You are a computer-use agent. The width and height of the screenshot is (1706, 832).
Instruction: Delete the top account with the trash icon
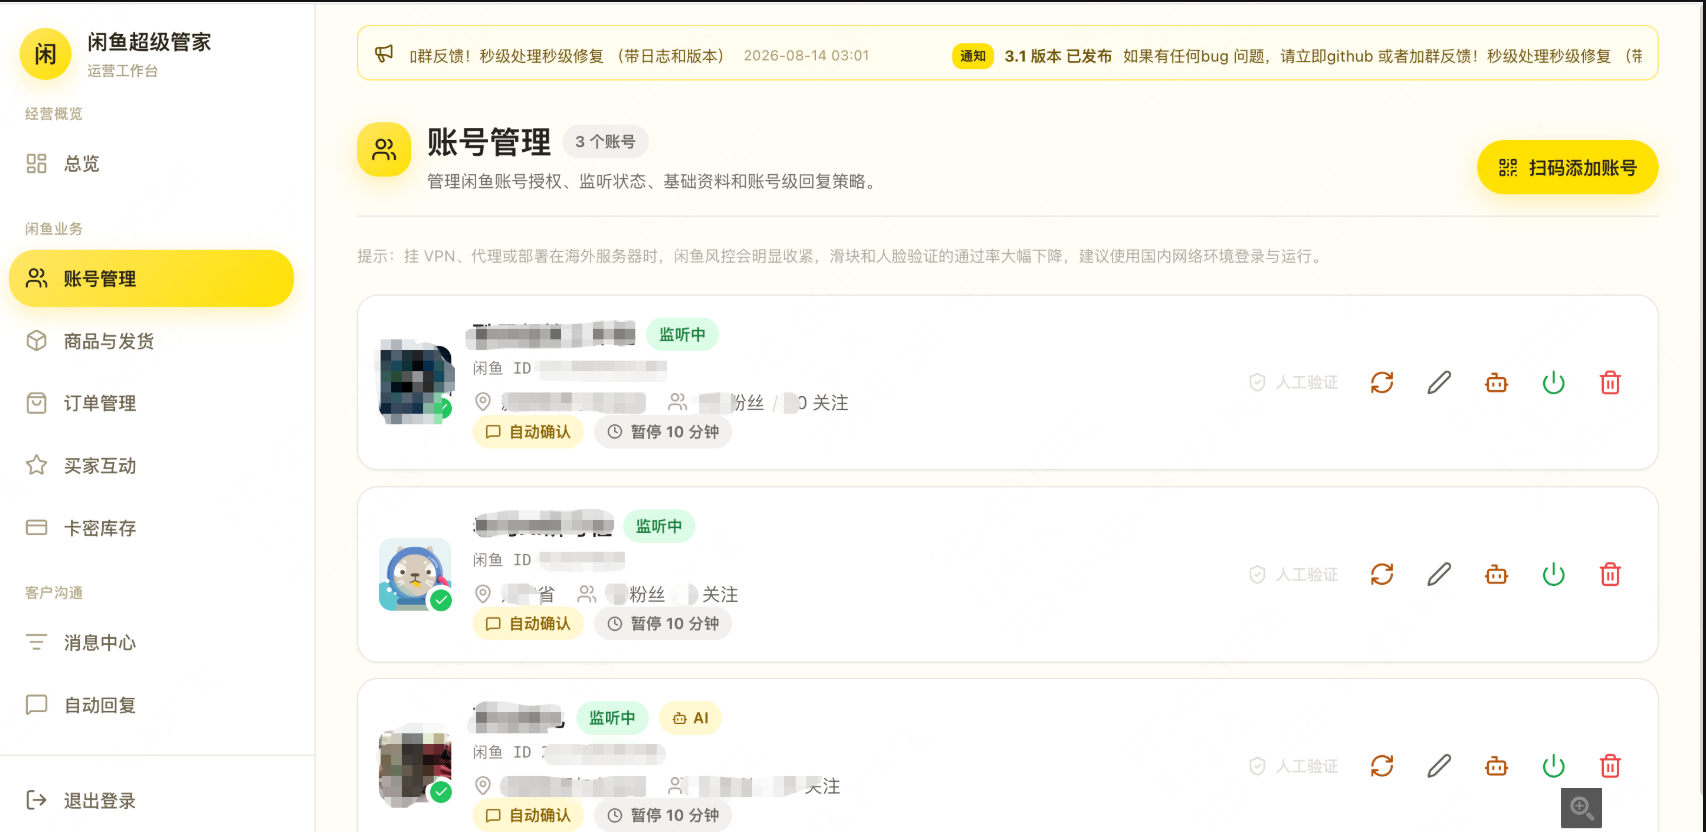click(x=1610, y=382)
